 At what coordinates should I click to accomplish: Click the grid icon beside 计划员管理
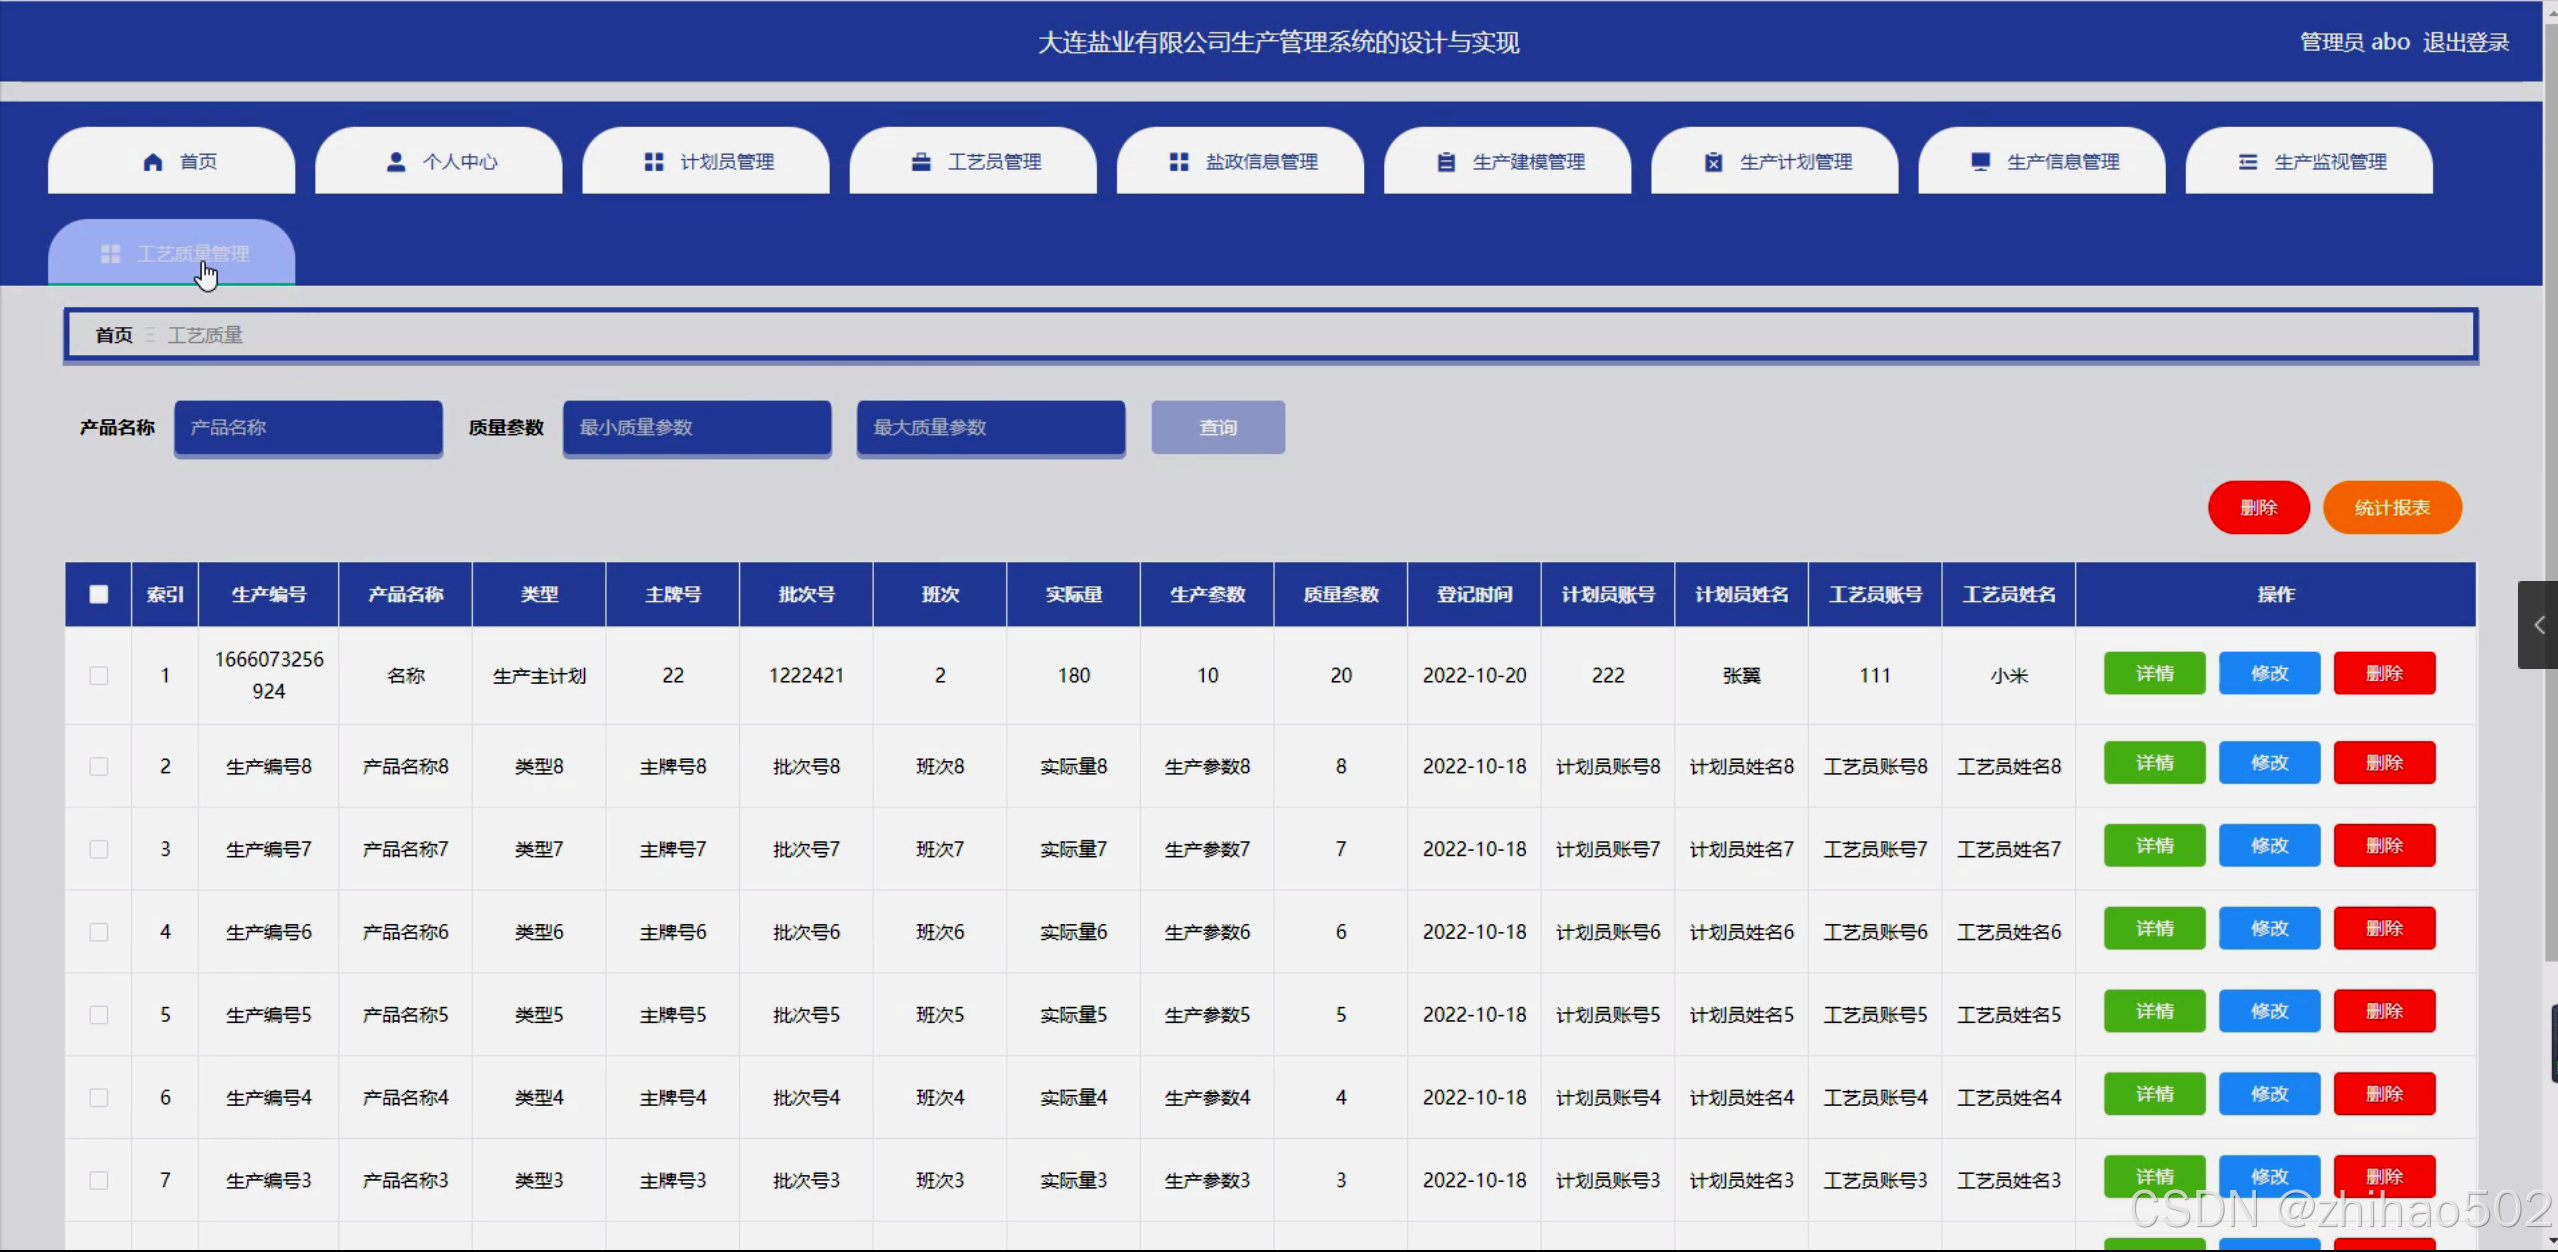click(654, 162)
